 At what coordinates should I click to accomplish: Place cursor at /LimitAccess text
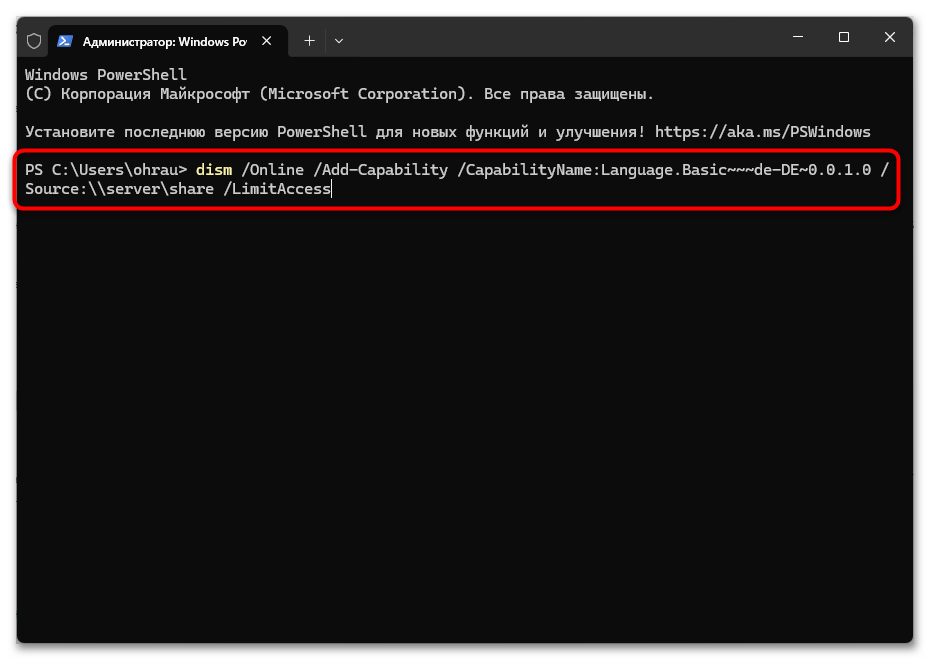276,189
